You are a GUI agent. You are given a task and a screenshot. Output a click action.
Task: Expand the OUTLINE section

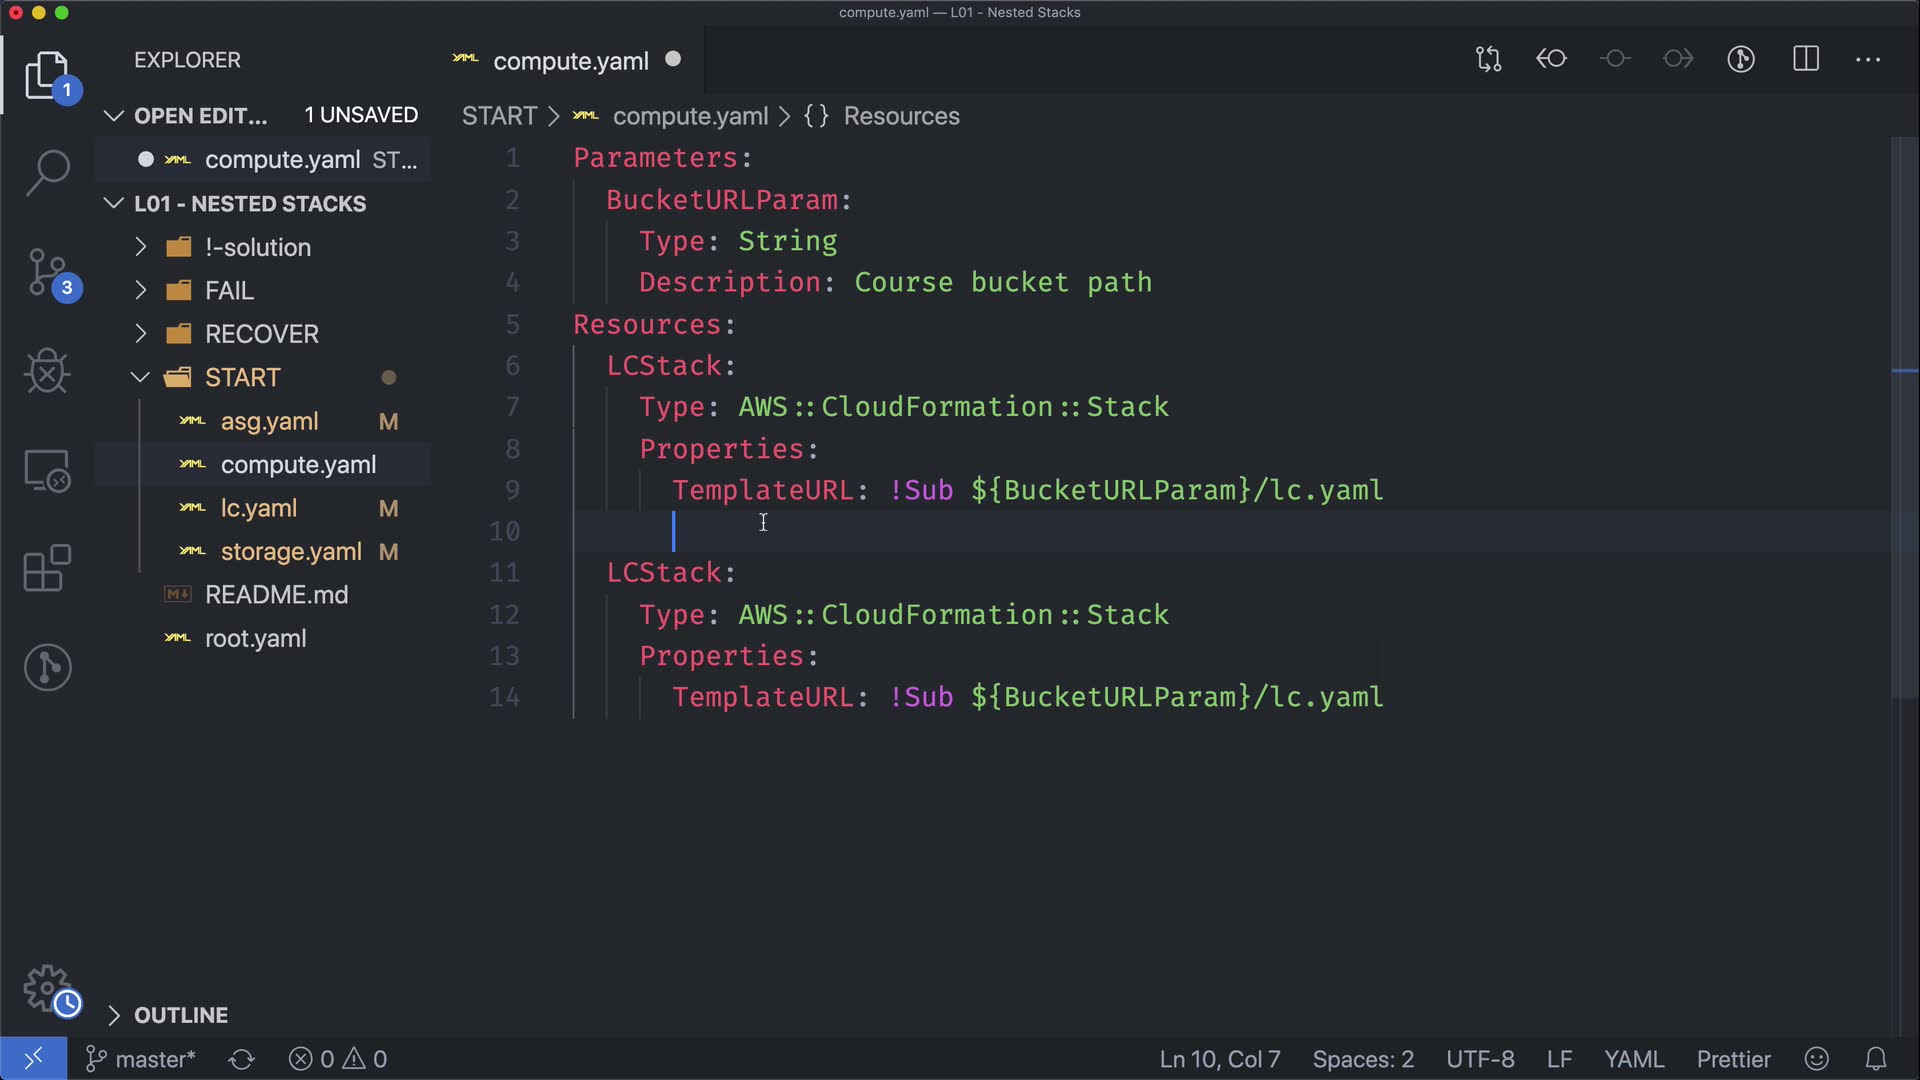[x=180, y=1015]
